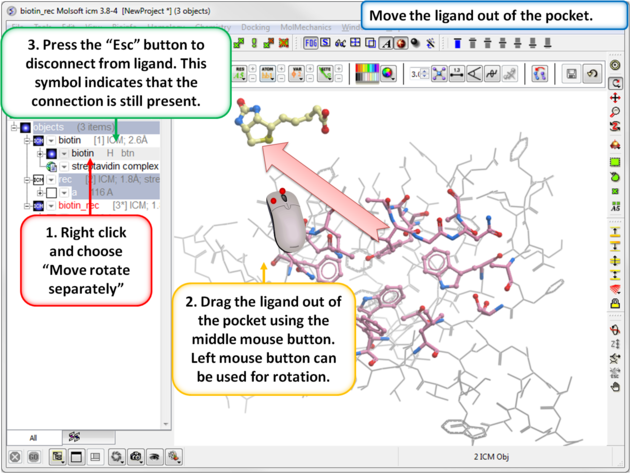Open dropdown arrow next to biotin H btn
This screenshot has width=630, height=473.
pos(63,154)
